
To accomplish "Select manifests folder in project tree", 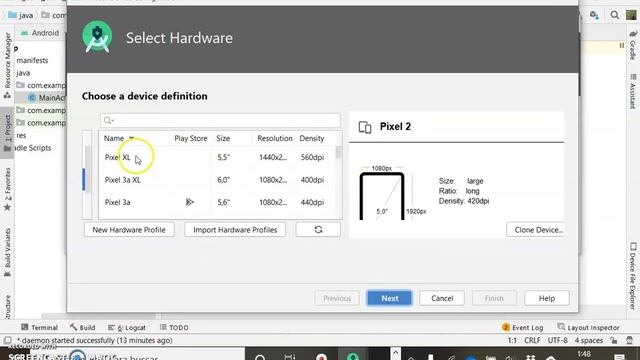I will coord(32,60).
